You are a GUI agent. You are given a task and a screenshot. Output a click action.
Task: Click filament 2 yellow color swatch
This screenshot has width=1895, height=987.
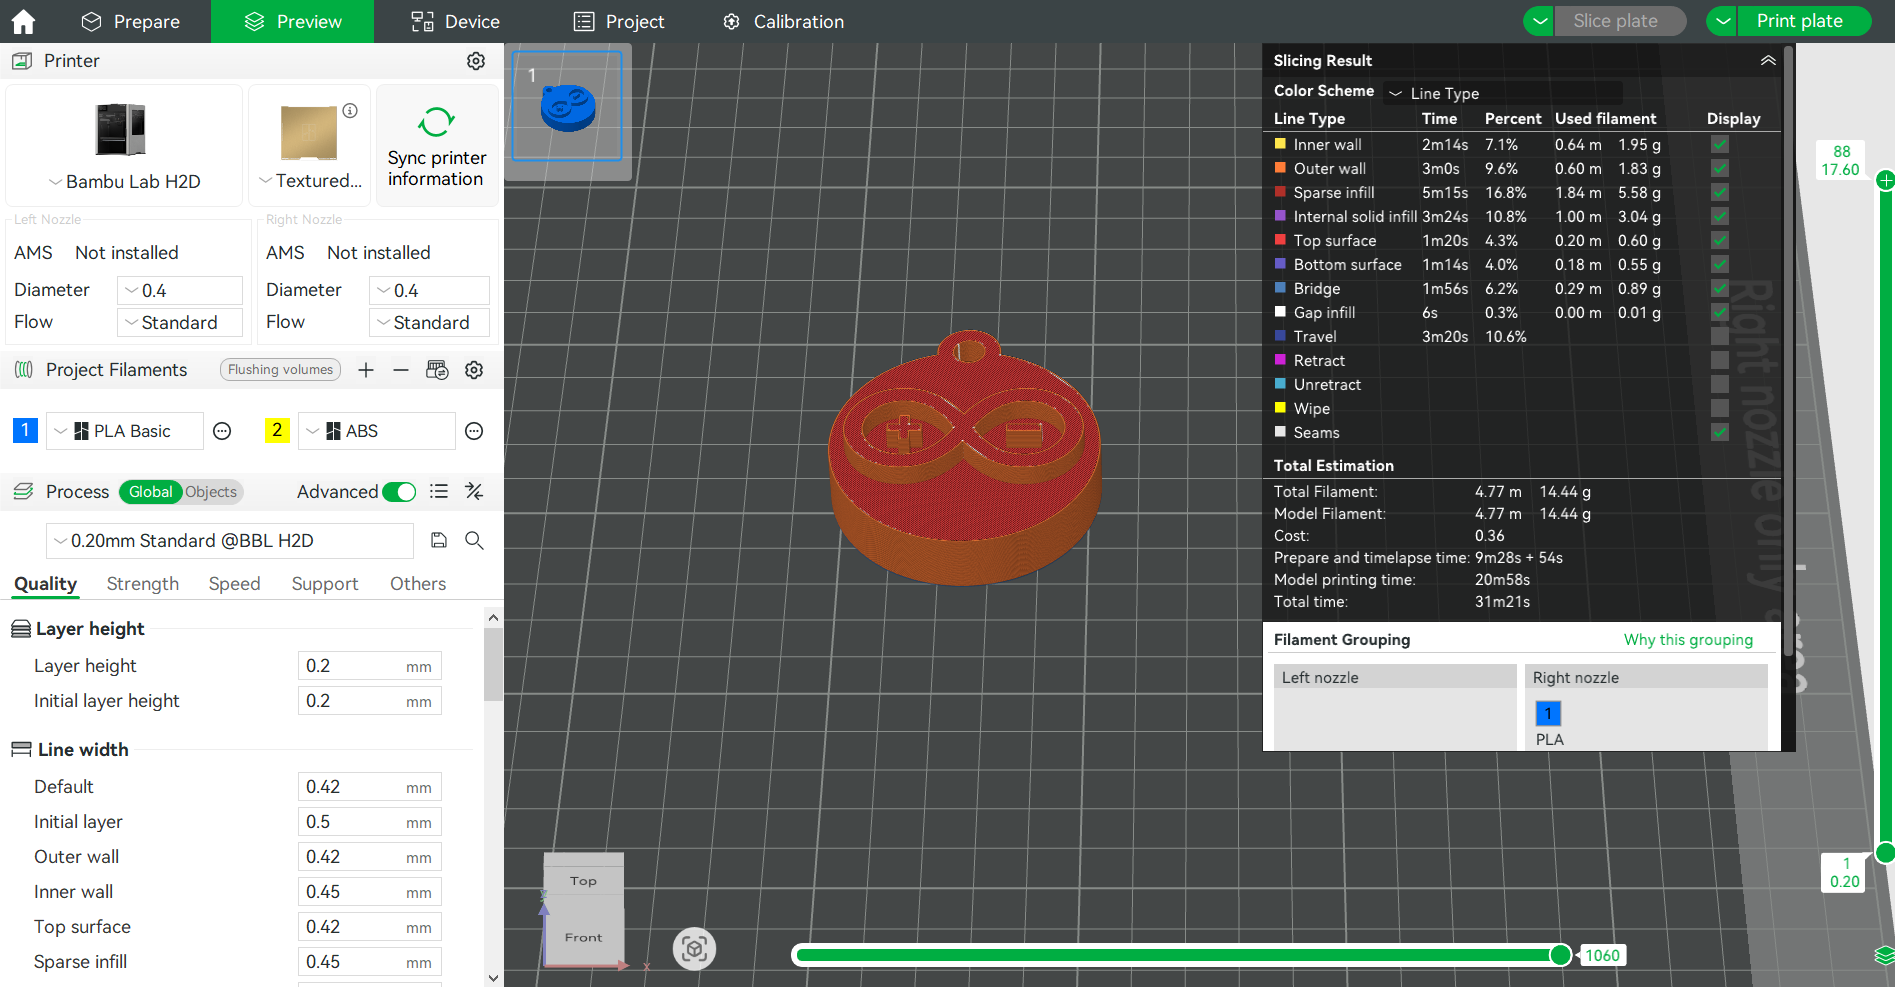tap(277, 431)
